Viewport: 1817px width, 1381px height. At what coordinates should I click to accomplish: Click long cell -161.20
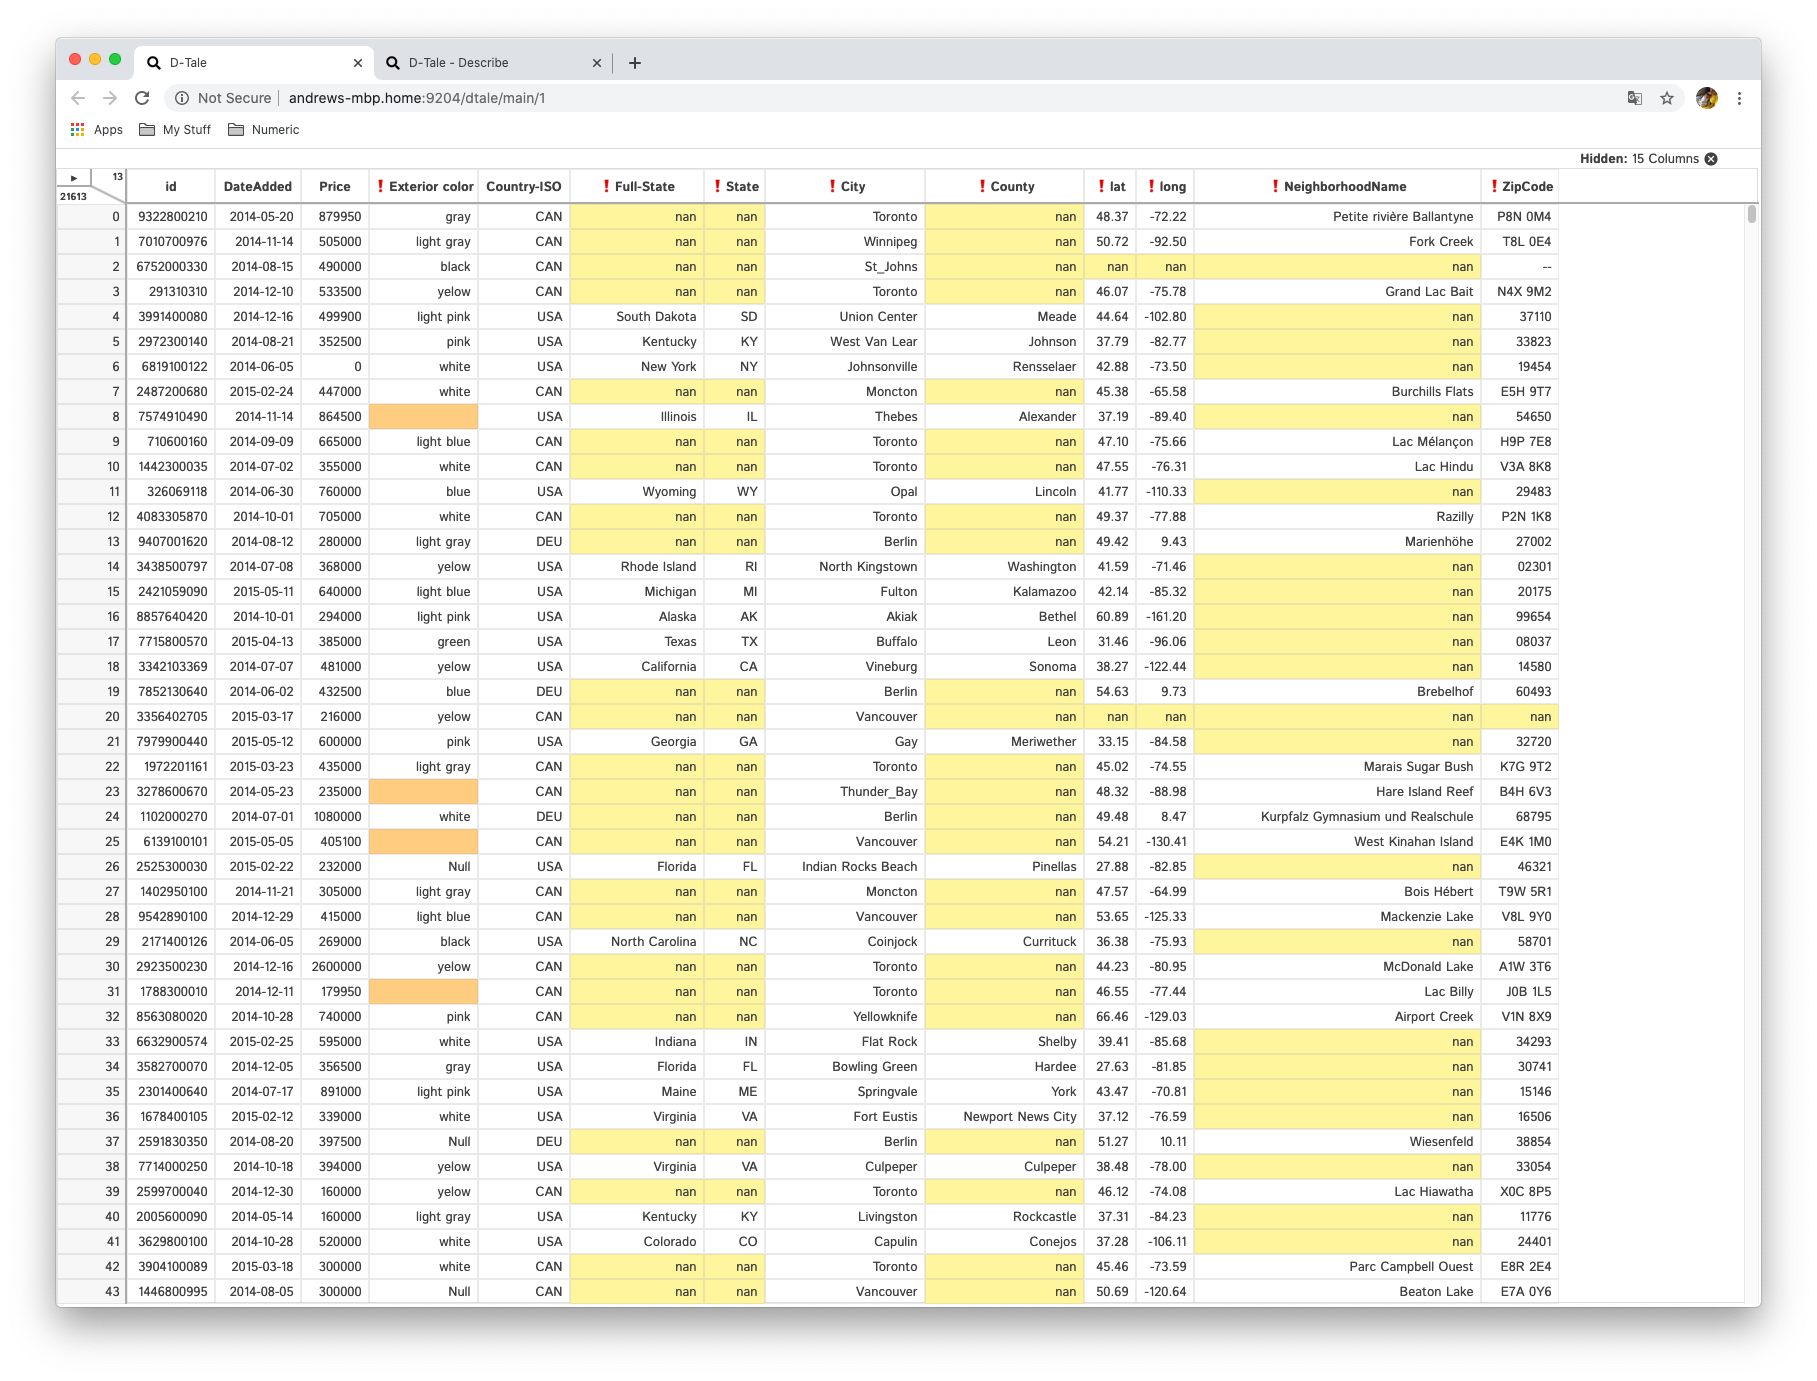(x=1166, y=617)
